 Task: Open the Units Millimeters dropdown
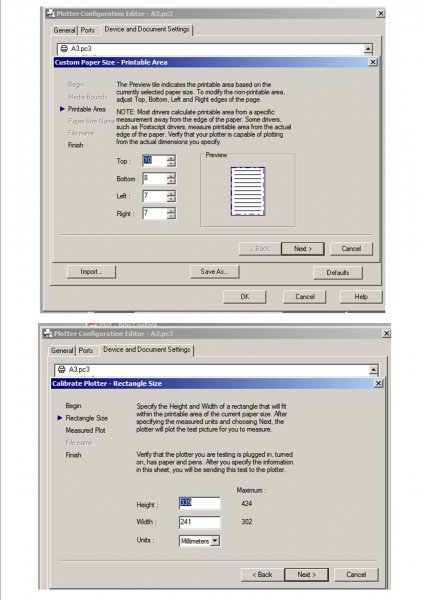(199, 541)
